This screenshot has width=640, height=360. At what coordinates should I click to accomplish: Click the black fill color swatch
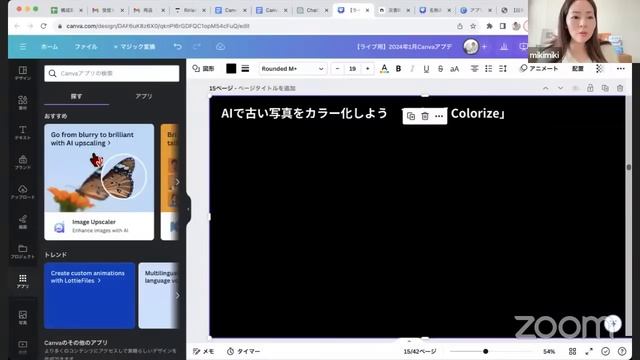tap(231, 69)
